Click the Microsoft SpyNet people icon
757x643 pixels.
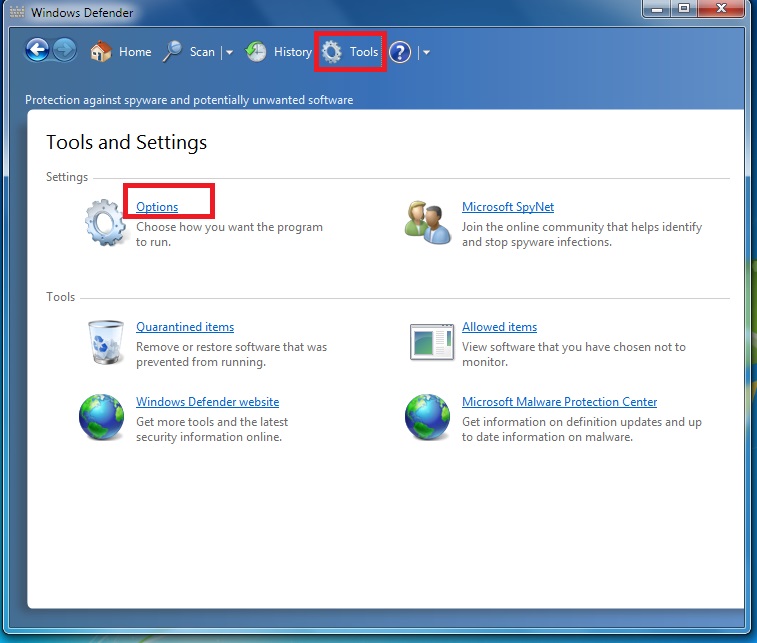point(429,223)
